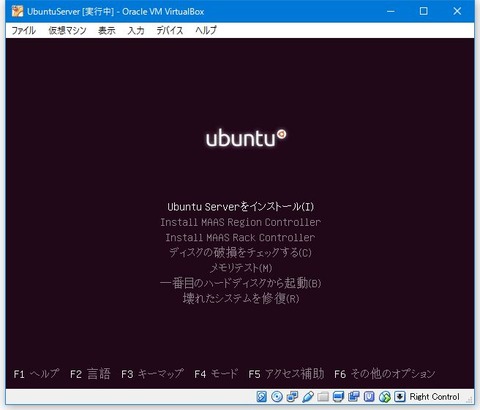The height and width of the screenshot is (410, 480).
Task: Select 一番目のハードディスクから起動(B) option
Action: (240, 283)
